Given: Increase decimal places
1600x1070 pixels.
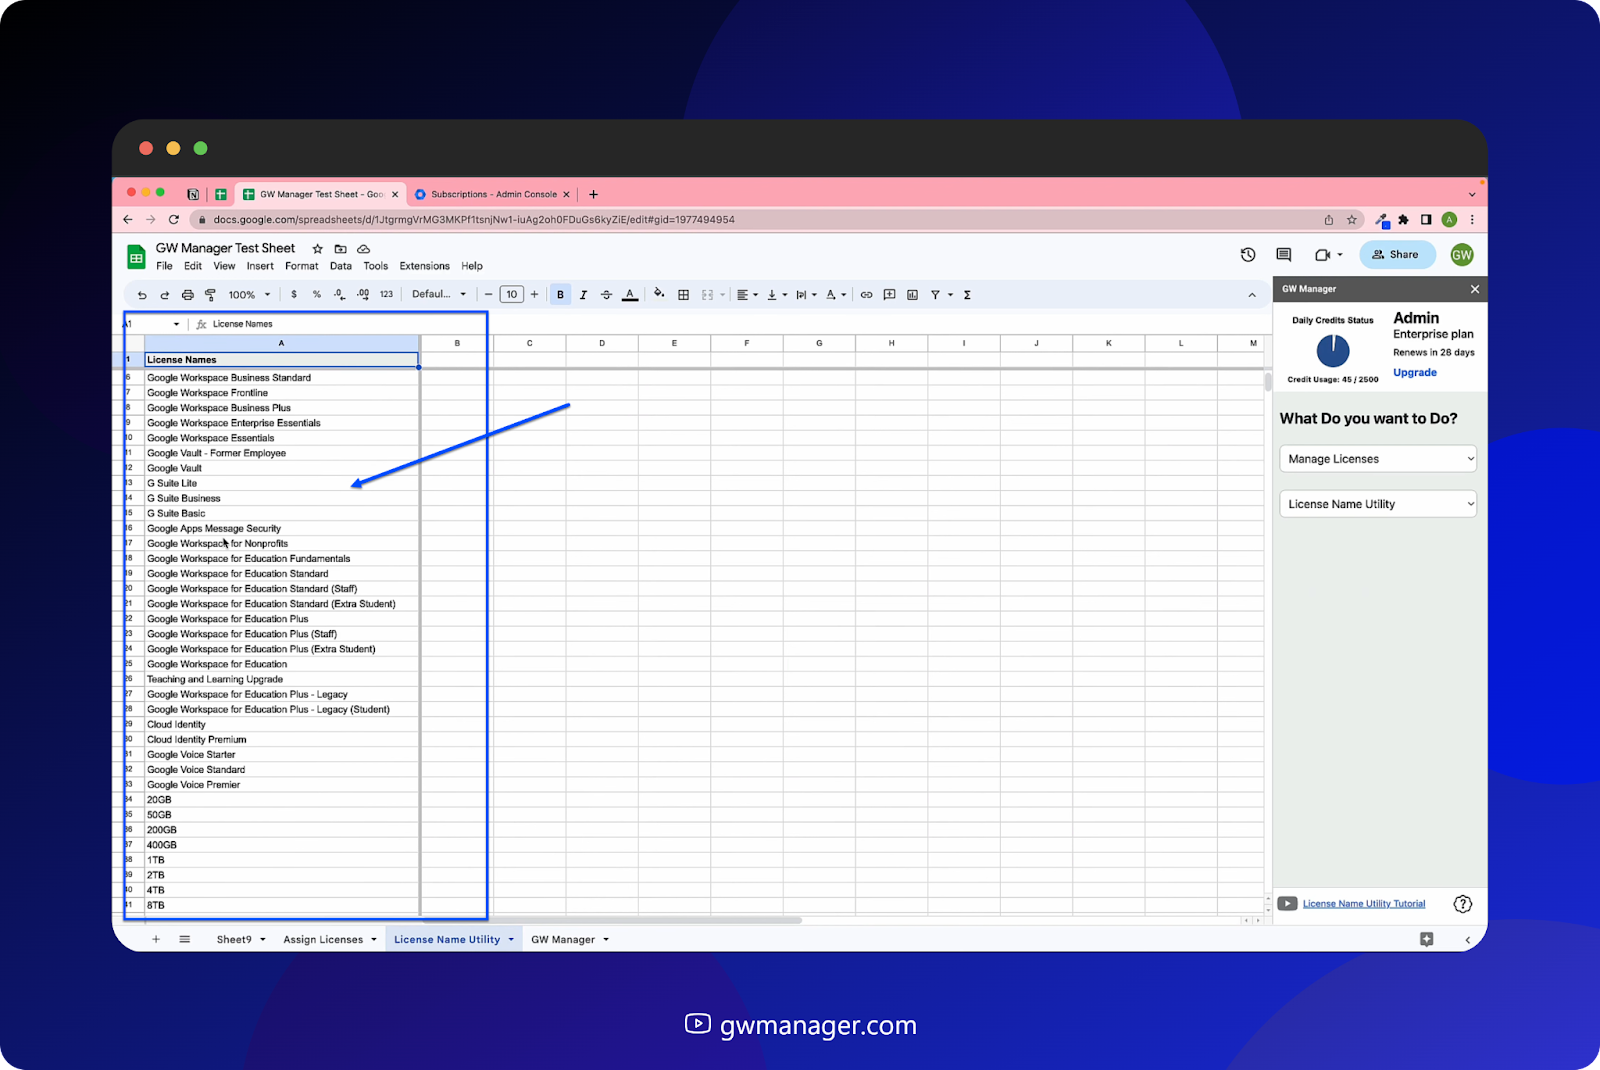Looking at the screenshot, I should point(362,295).
